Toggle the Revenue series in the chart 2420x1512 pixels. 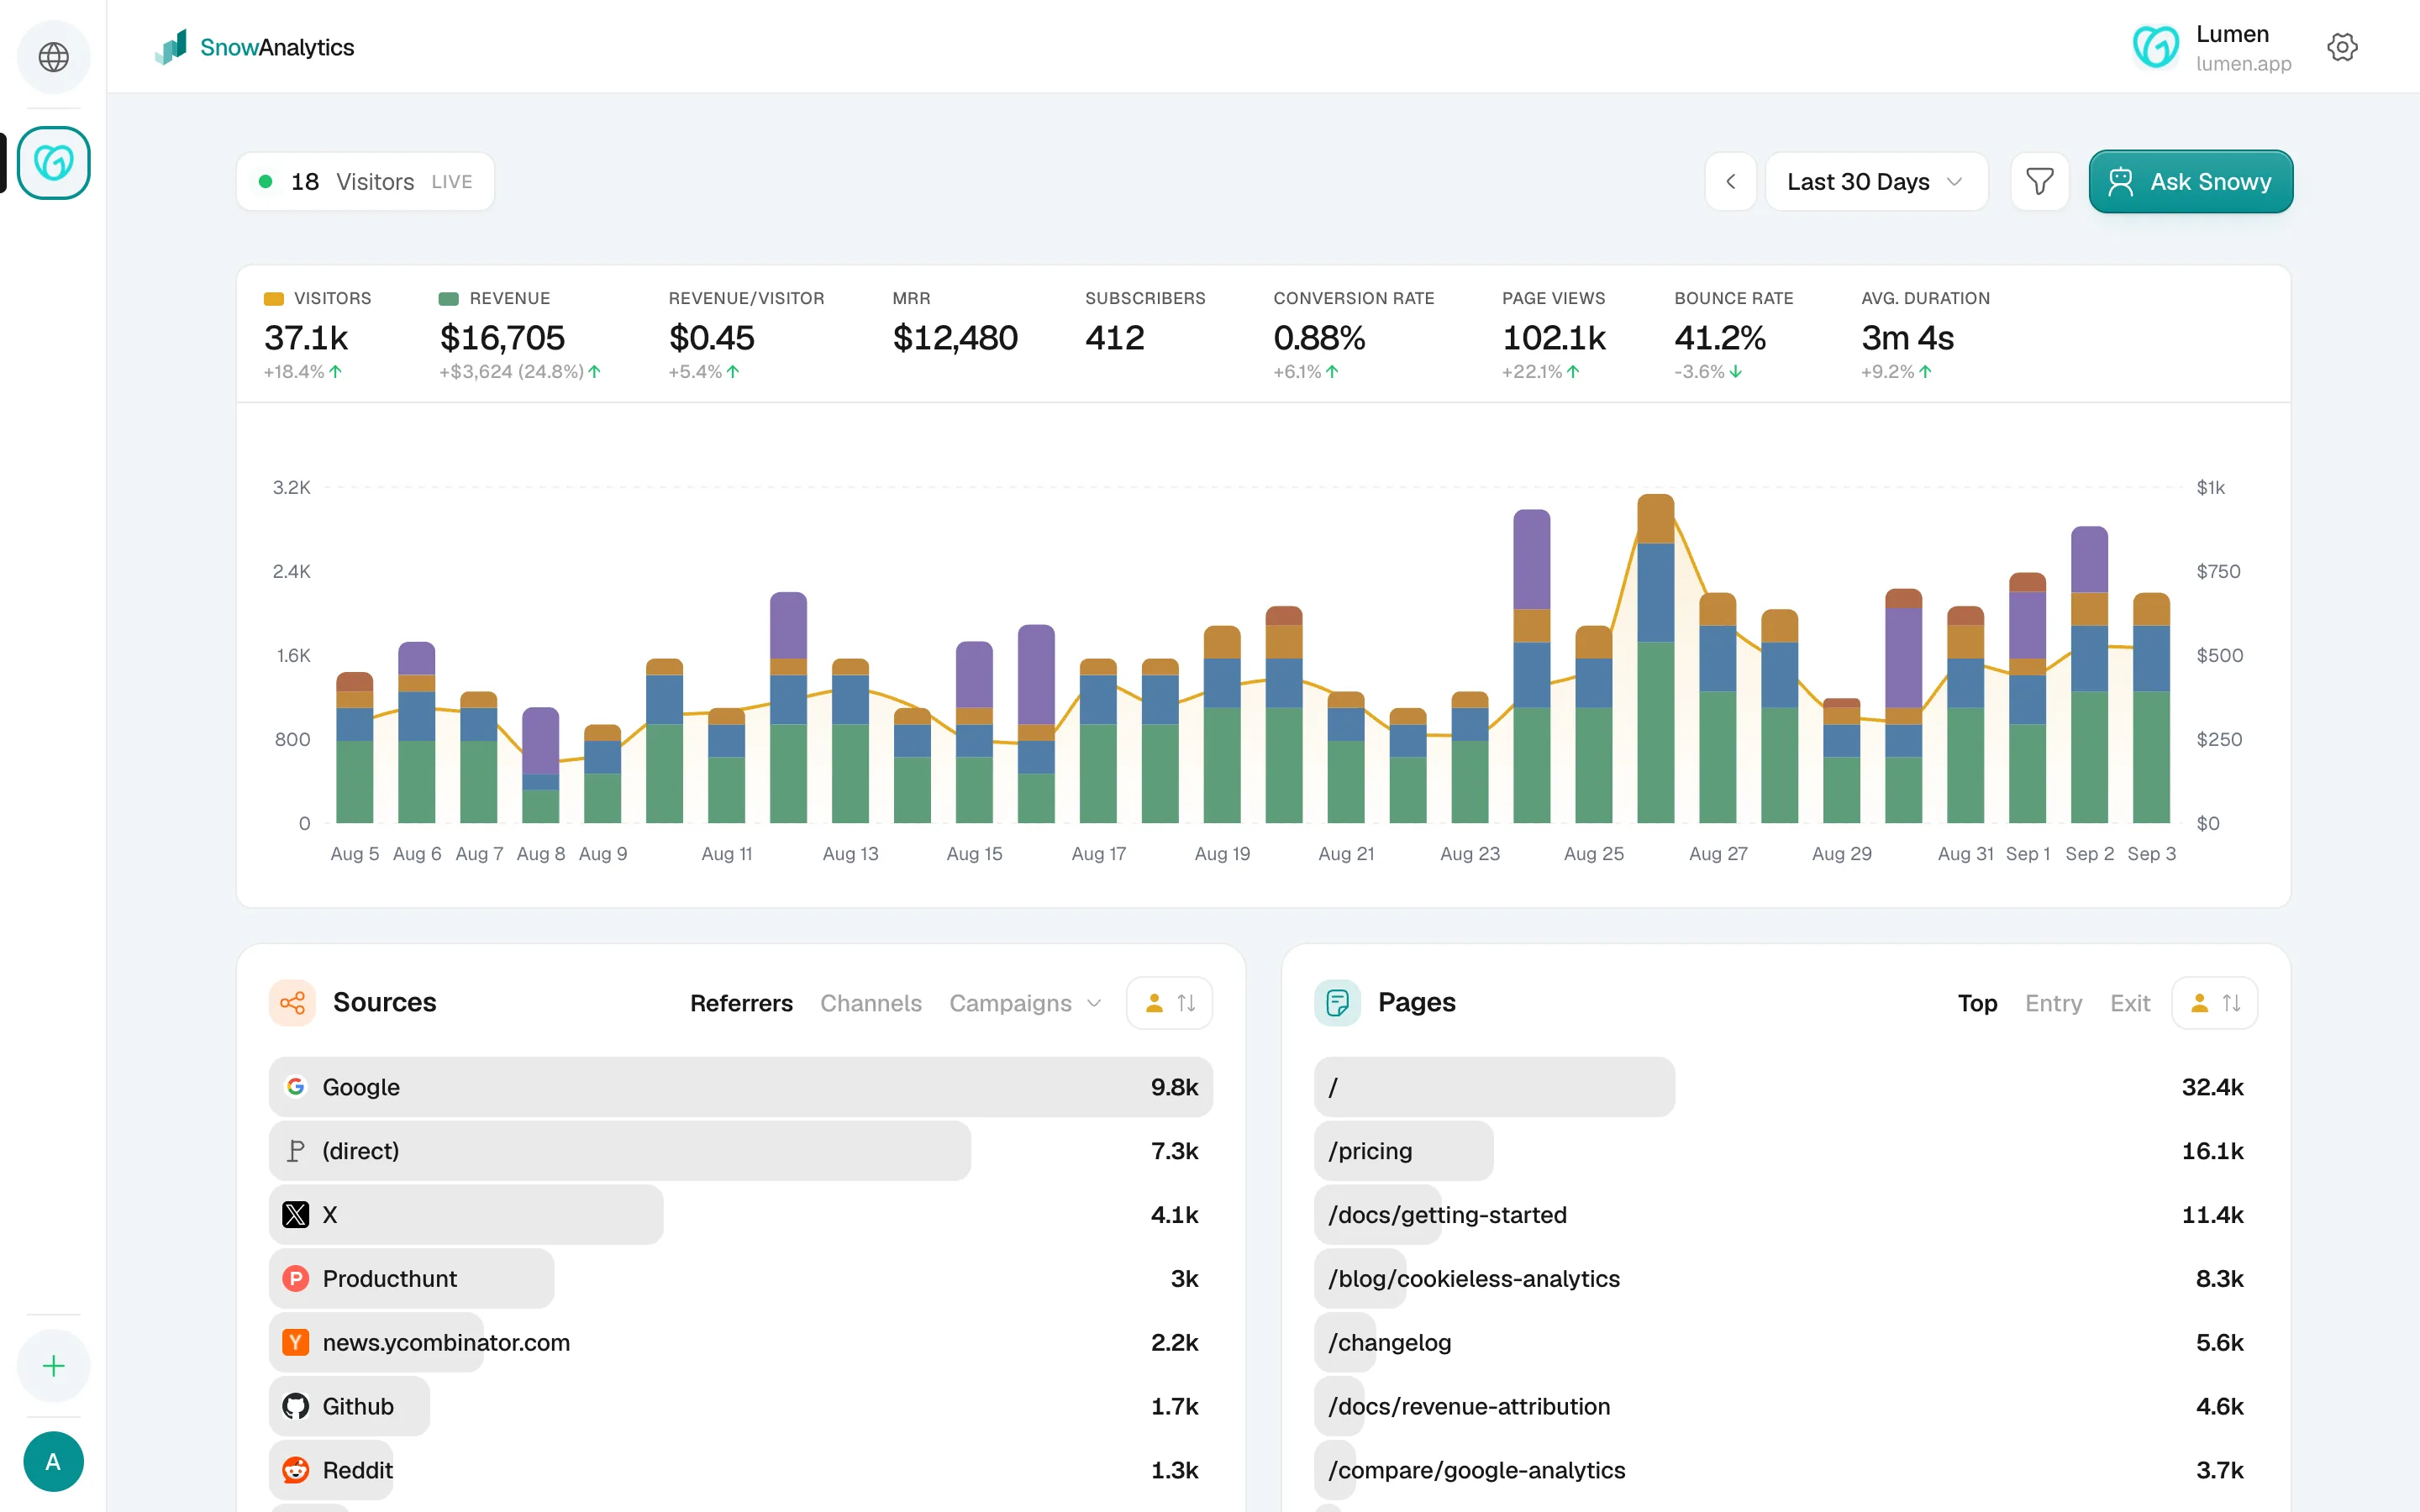tap(494, 298)
